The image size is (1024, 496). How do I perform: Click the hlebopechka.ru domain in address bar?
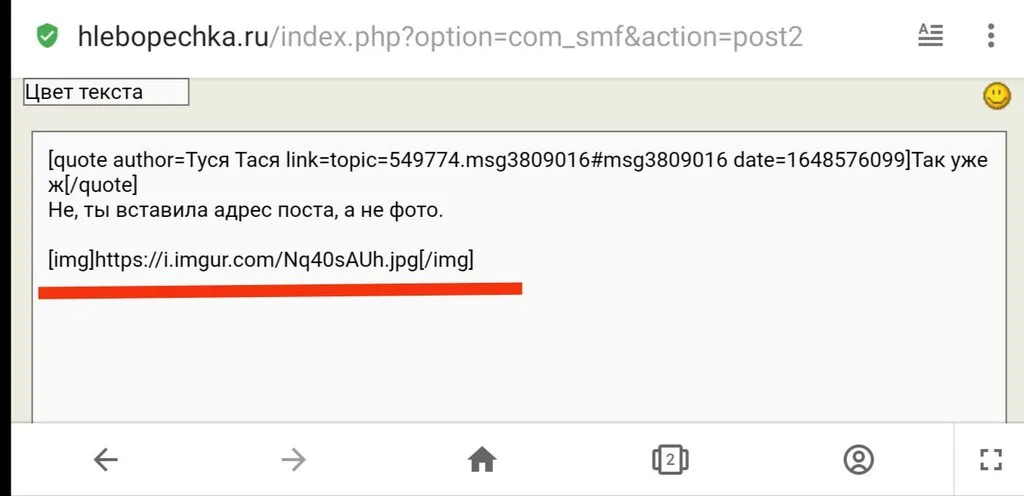tap(172, 37)
